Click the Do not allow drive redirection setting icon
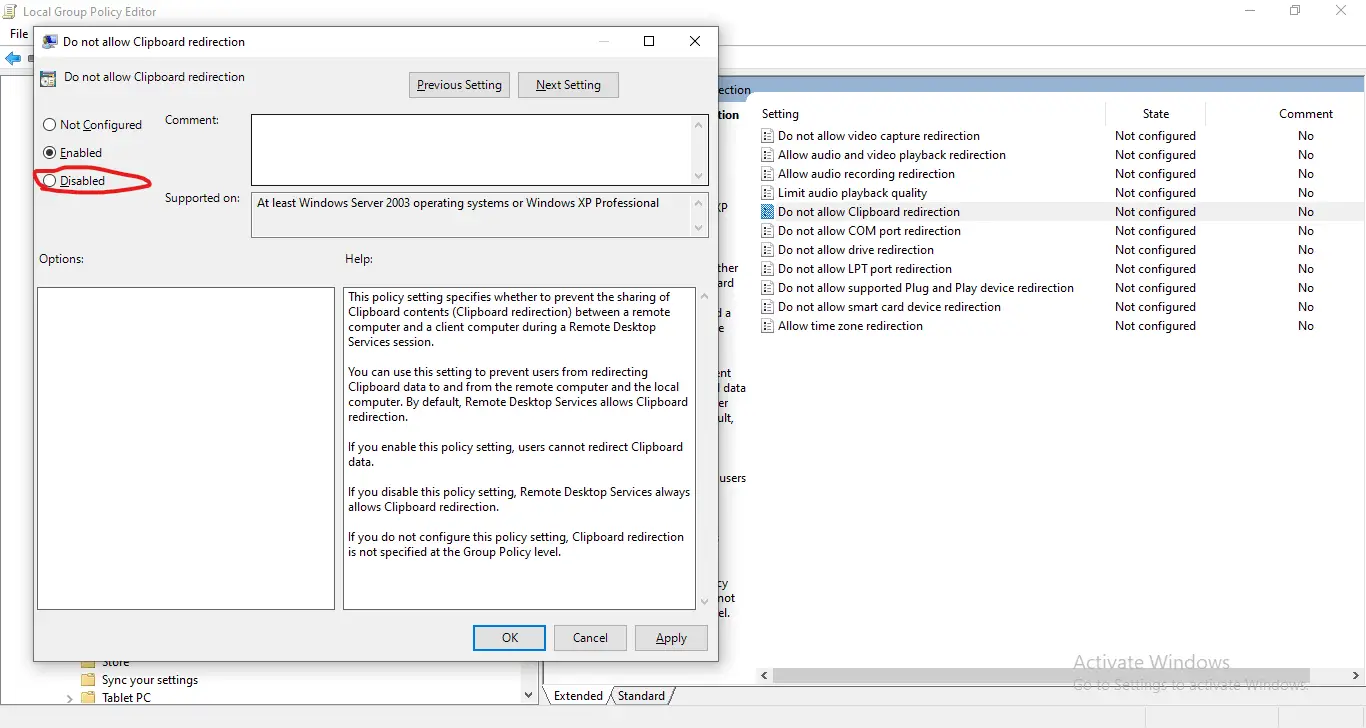 pos(768,249)
